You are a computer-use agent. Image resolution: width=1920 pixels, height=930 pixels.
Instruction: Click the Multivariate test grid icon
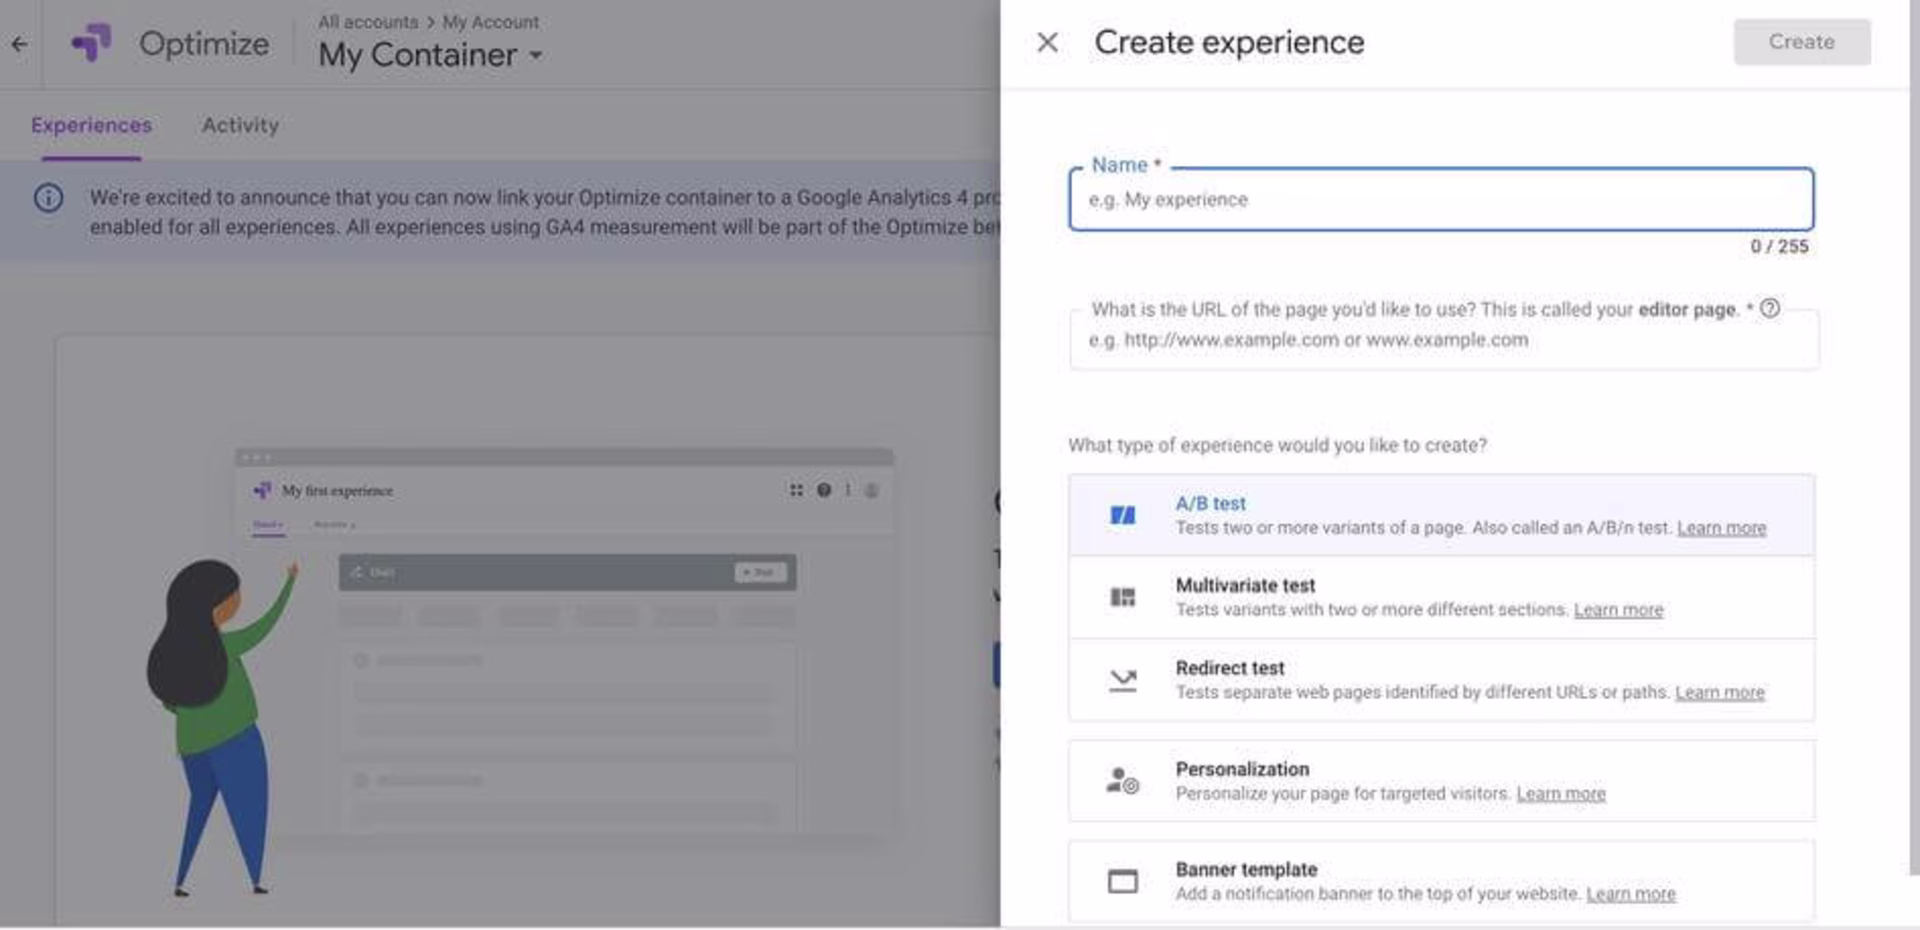(x=1123, y=597)
